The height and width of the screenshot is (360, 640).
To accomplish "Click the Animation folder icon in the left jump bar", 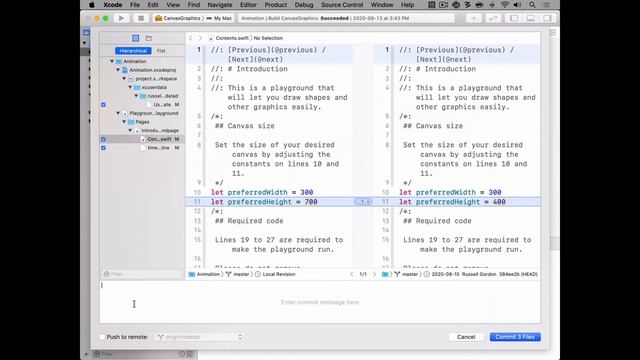I will pos(192,274).
